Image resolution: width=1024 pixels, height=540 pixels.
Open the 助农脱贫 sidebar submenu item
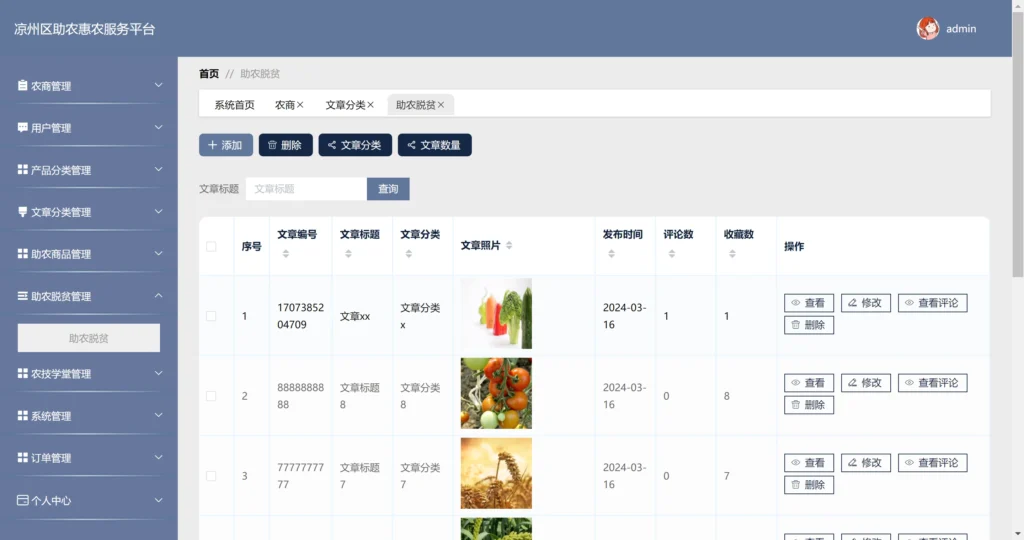[x=89, y=338]
